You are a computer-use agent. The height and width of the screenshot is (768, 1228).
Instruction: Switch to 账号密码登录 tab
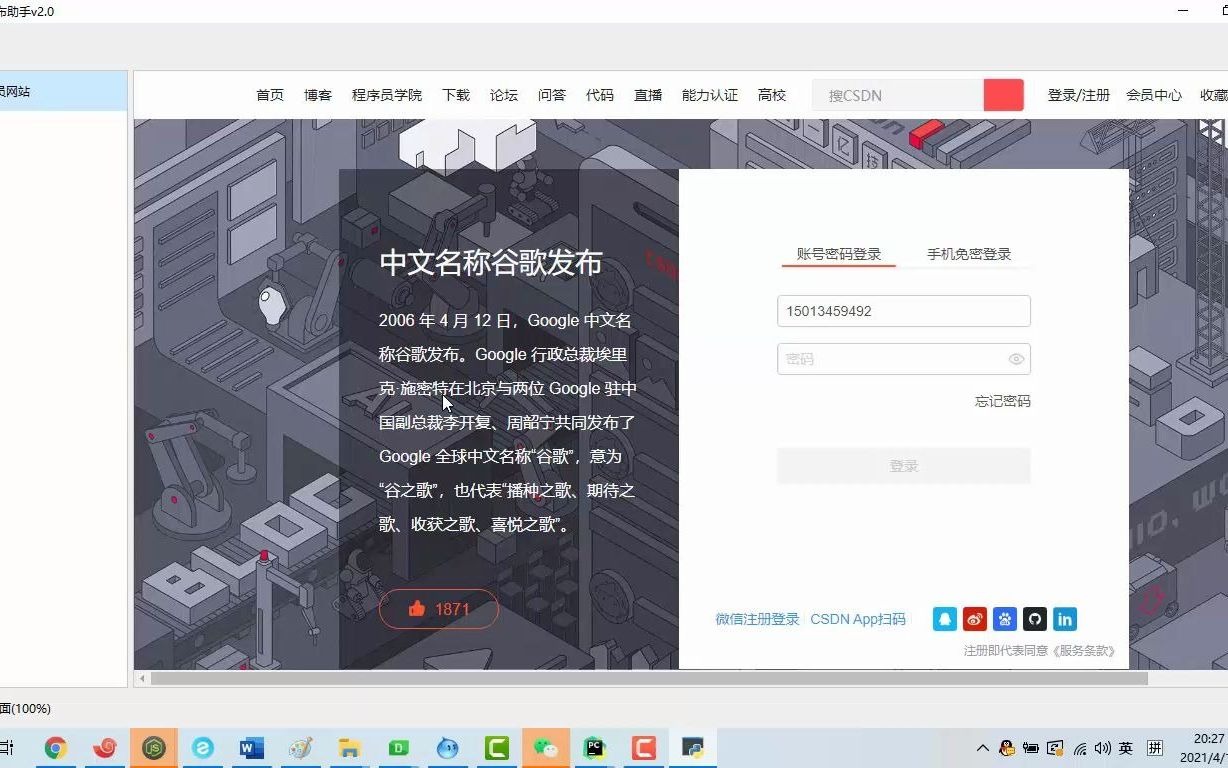(837, 253)
